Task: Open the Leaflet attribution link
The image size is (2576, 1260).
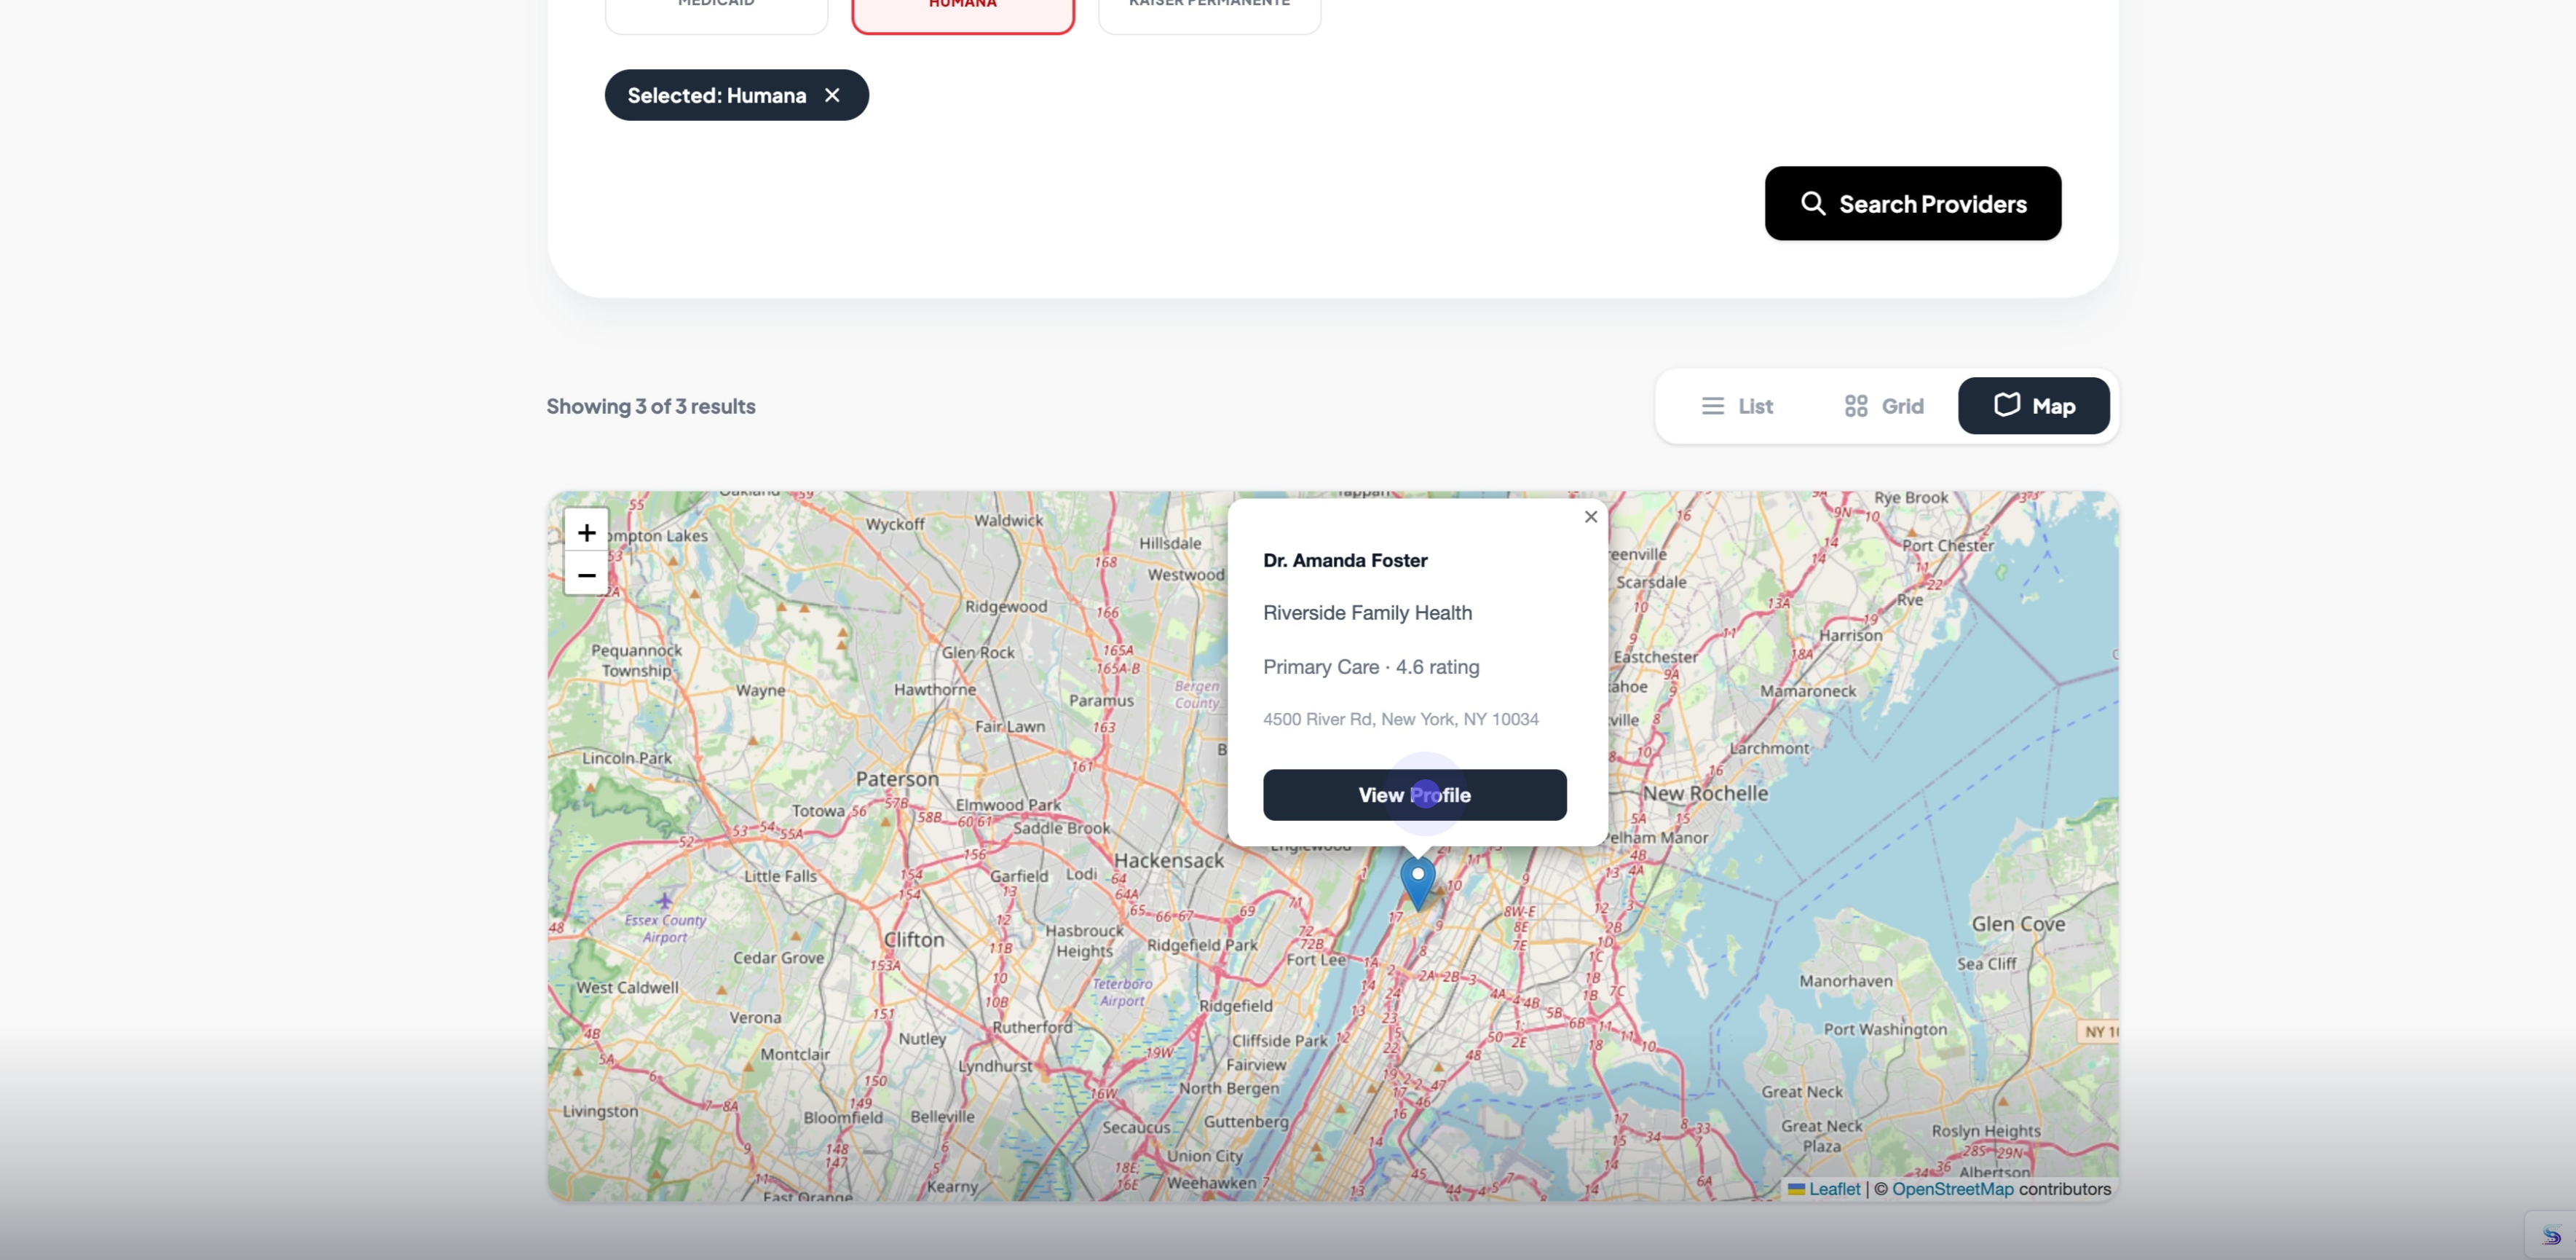Action: coord(1833,1189)
